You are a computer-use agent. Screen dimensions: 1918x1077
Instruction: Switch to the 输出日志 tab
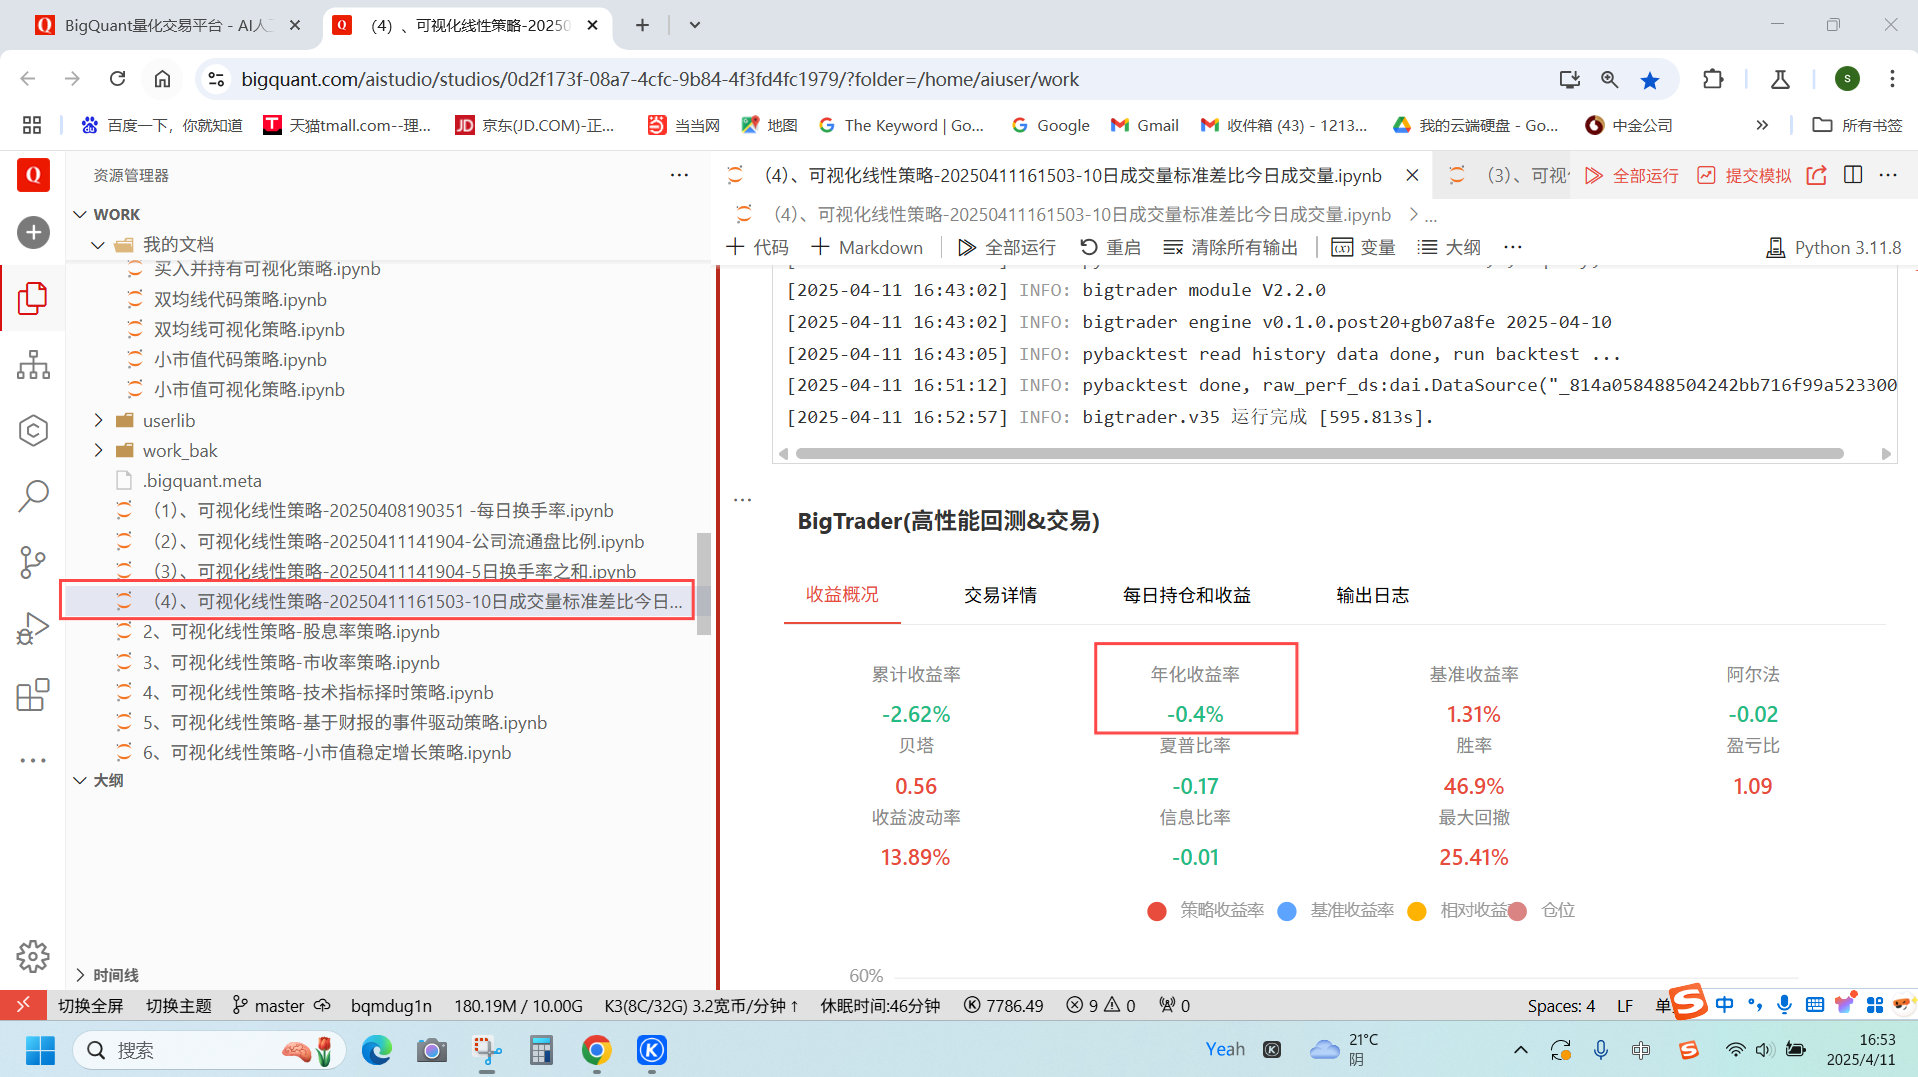(1372, 595)
